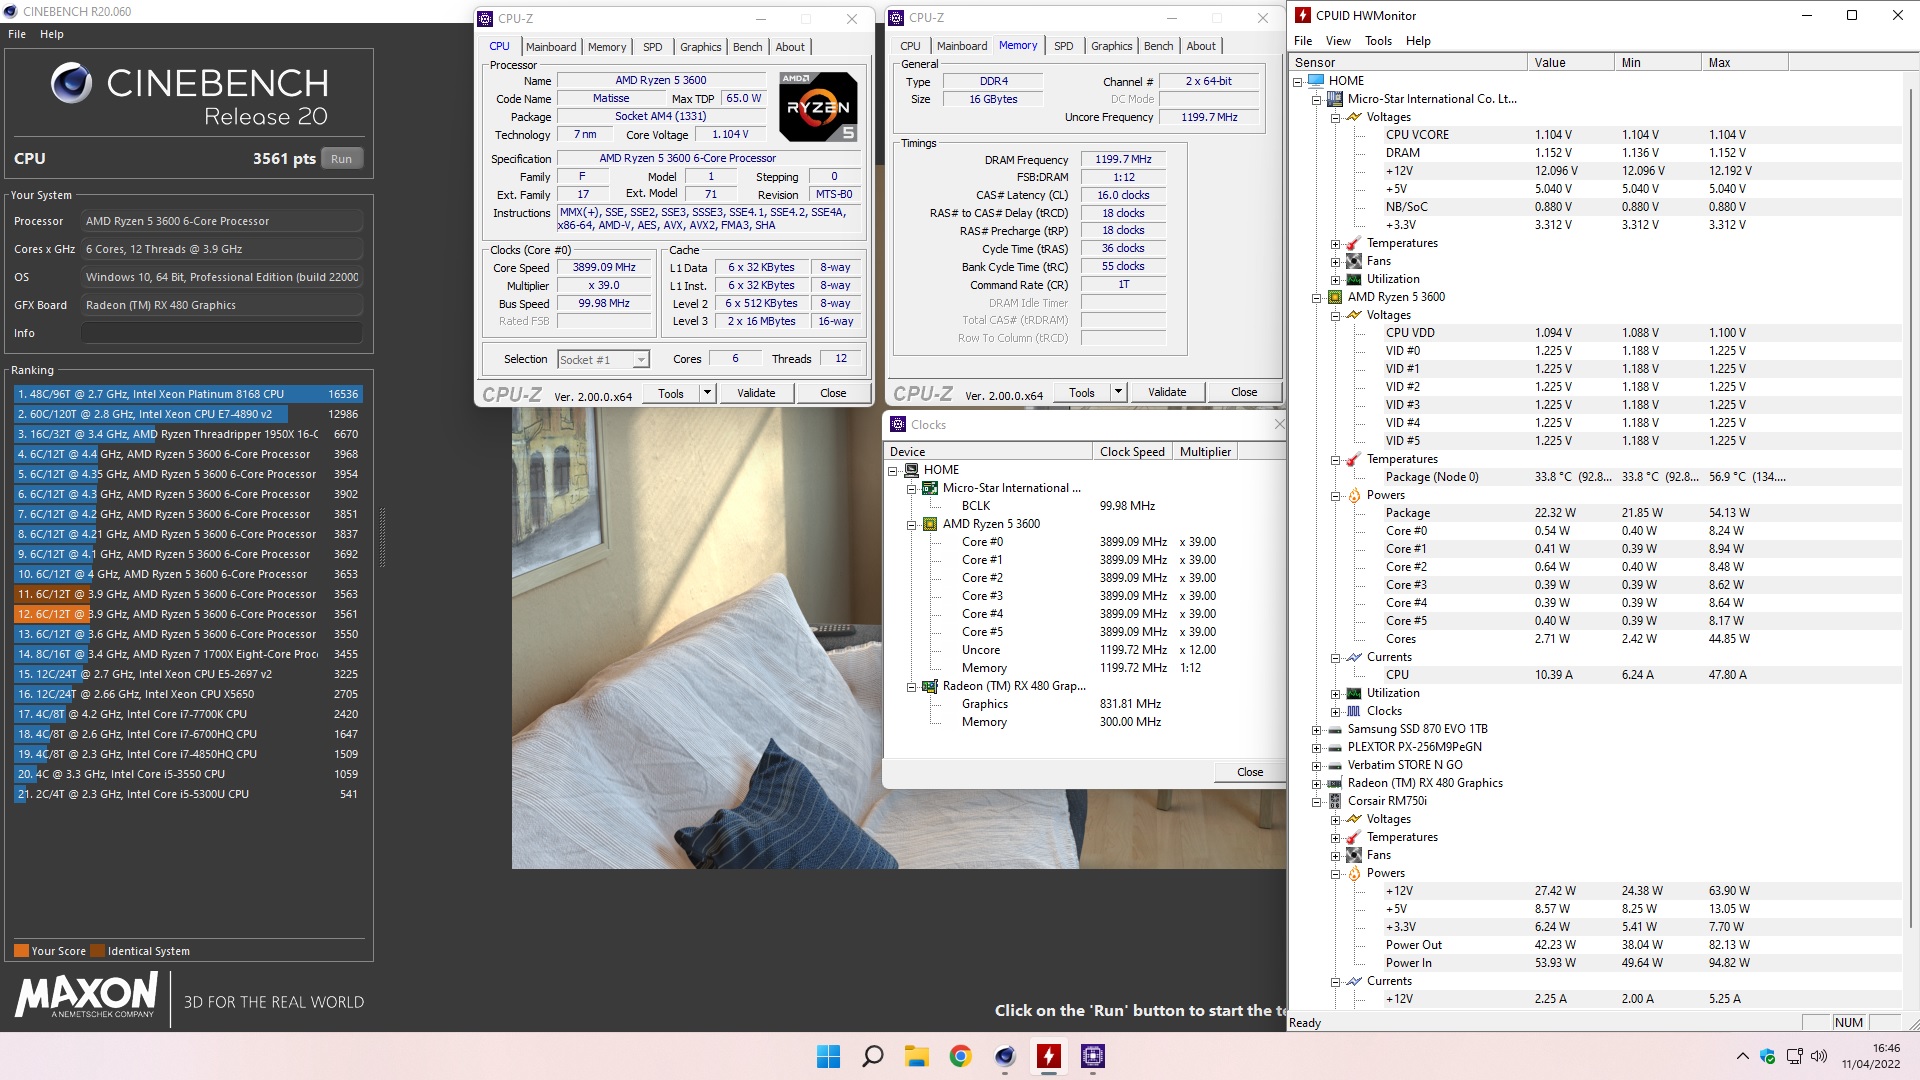Click the Clock Speed column header
1920x1080 pixels.
[x=1132, y=452]
